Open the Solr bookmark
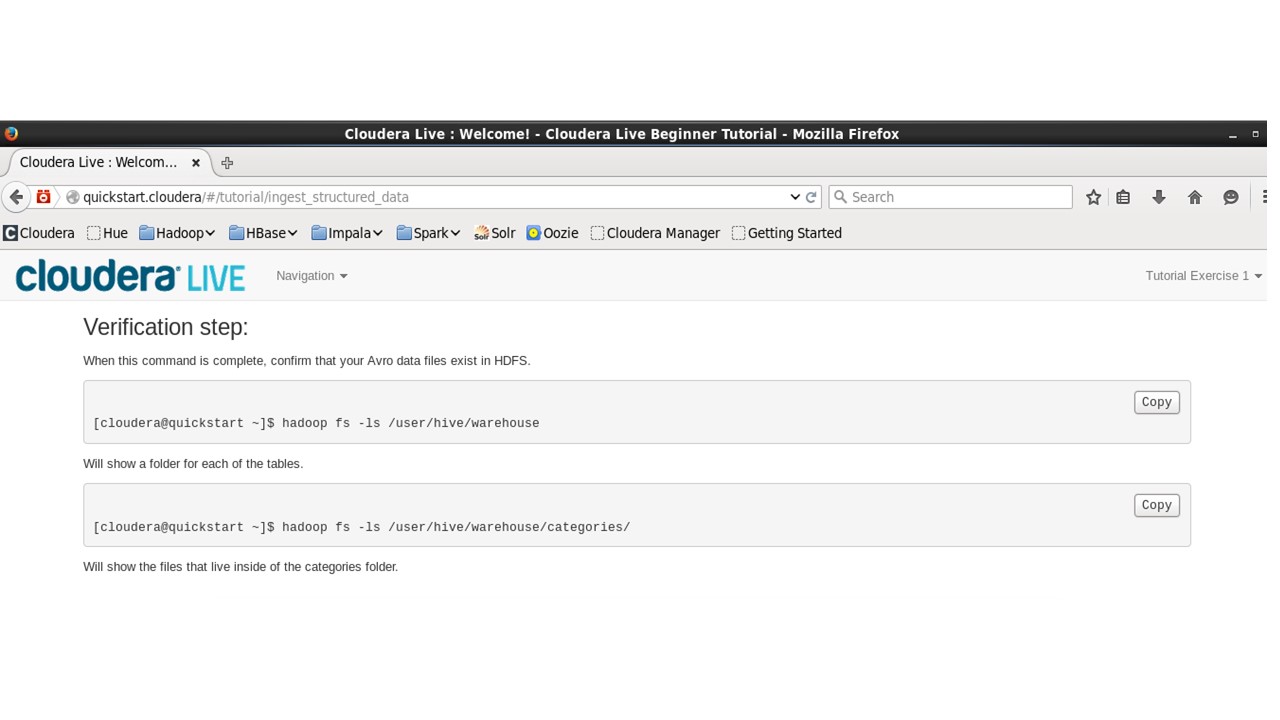This screenshot has height=720, width=1280. coord(495,233)
